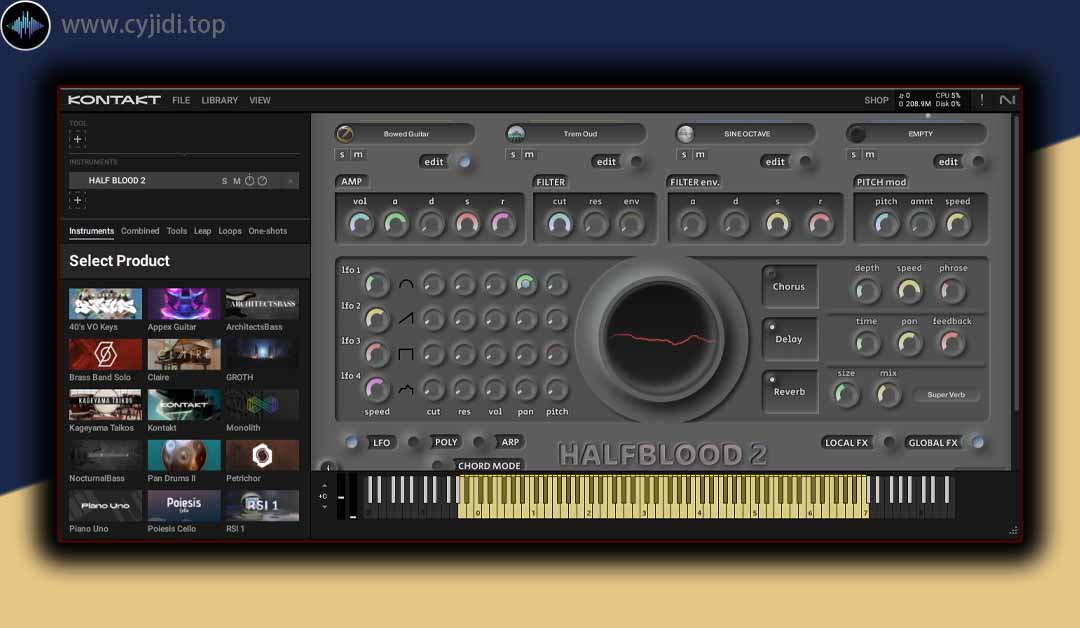Toggle the Delay effect

tap(789, 339)
